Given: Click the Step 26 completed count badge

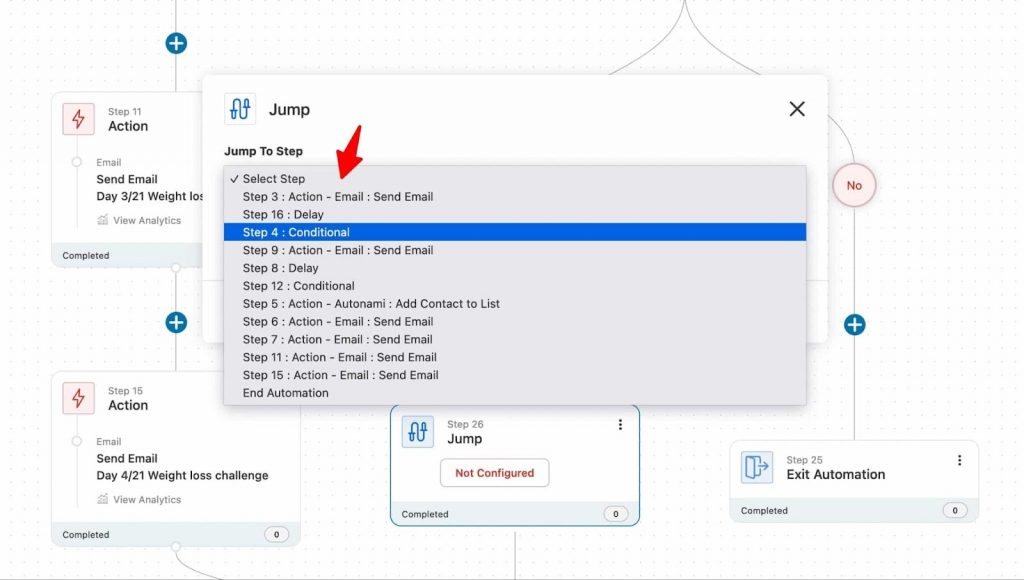Looking at the screenshot, I should tap(615, 514).
